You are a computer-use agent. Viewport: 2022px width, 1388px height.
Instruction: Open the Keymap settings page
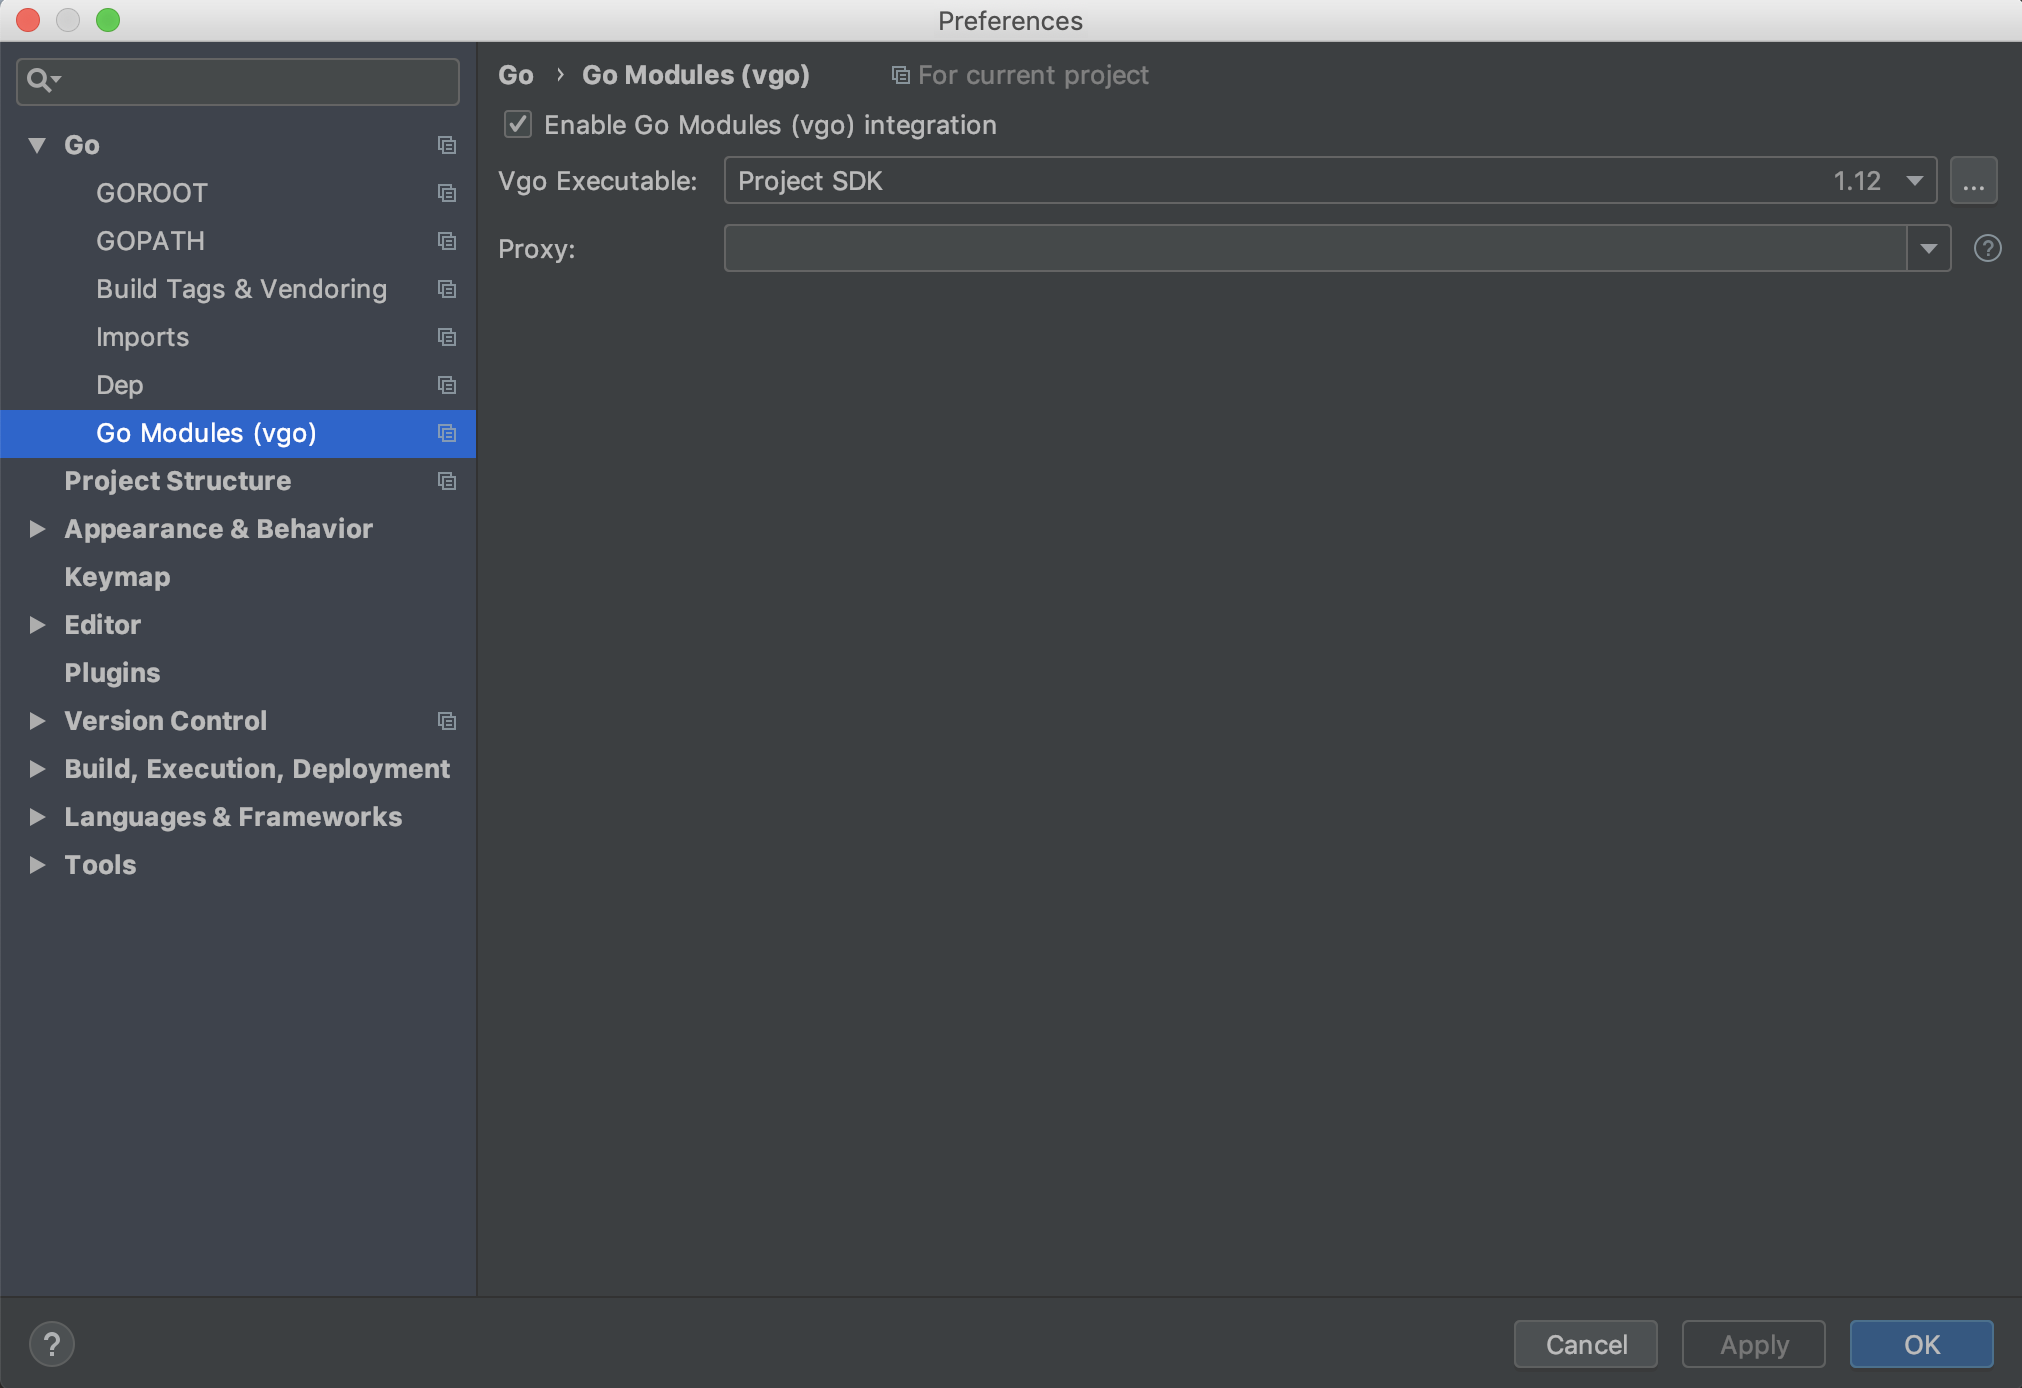pos(116,577)
